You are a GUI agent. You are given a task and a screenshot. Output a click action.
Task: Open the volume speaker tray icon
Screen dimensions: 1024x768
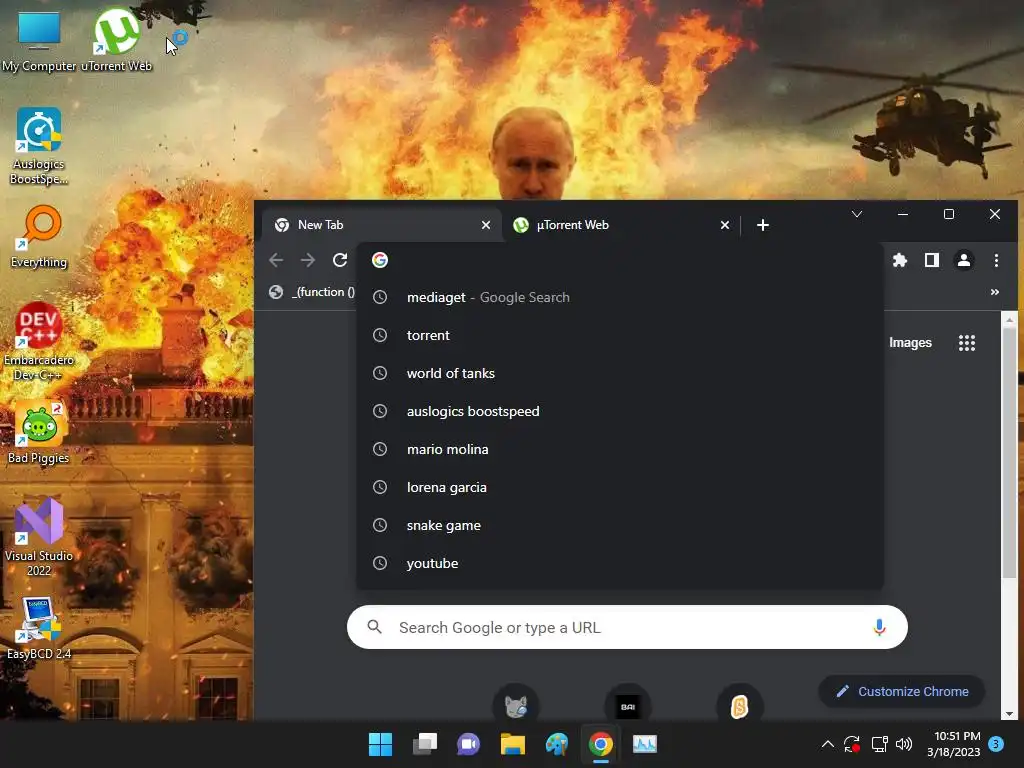pyautogui.click(x=904, y=744)
